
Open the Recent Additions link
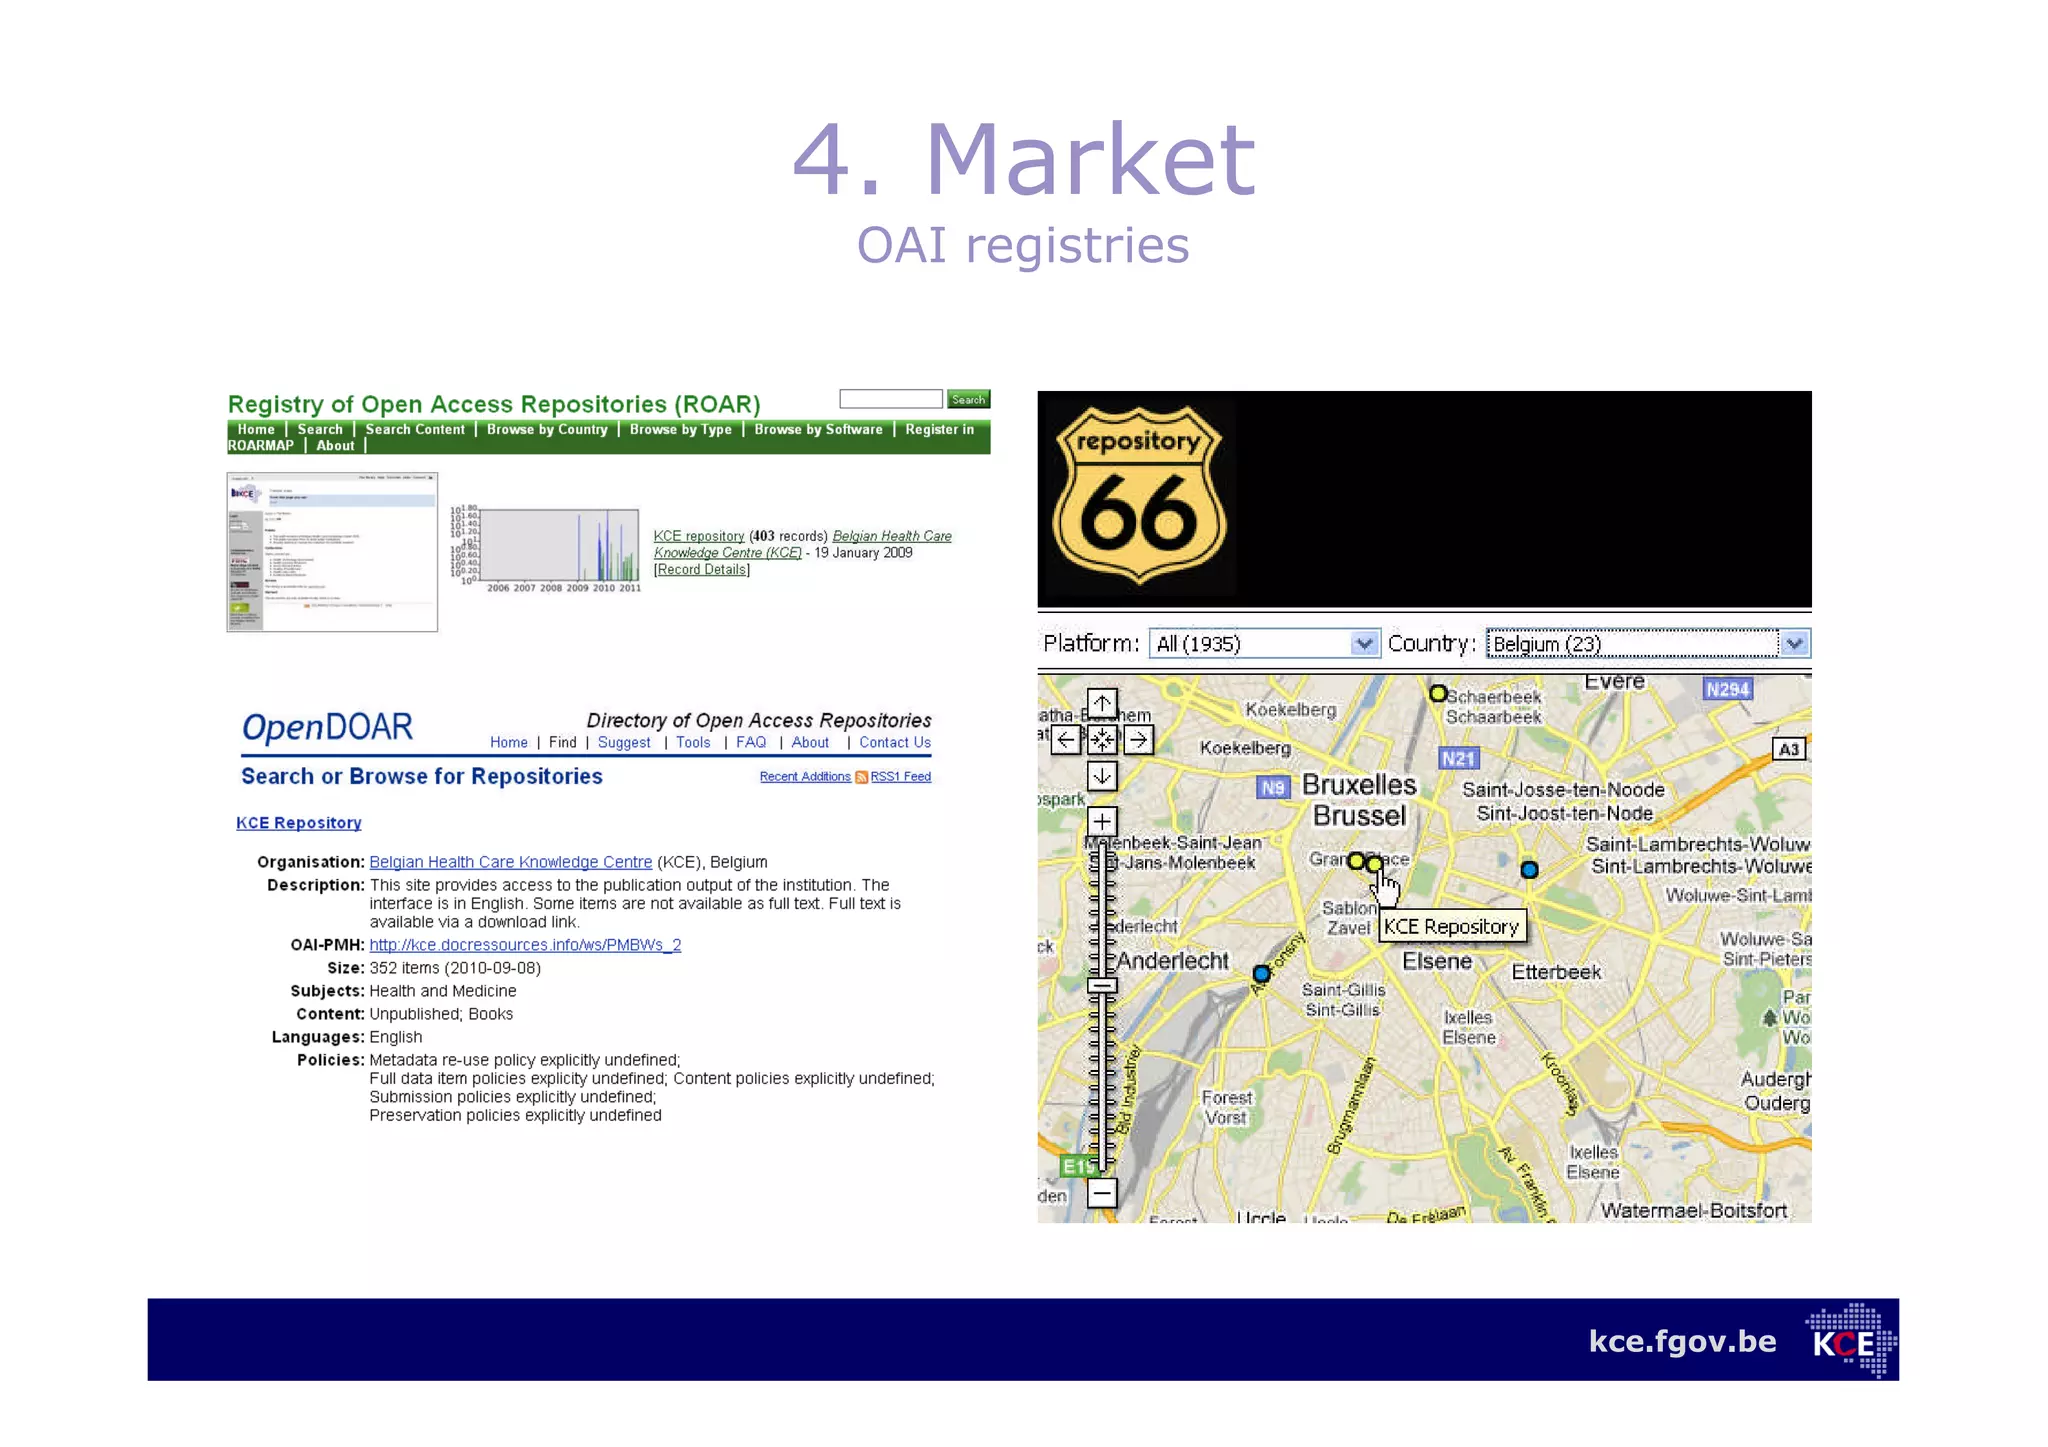(805, 777)
